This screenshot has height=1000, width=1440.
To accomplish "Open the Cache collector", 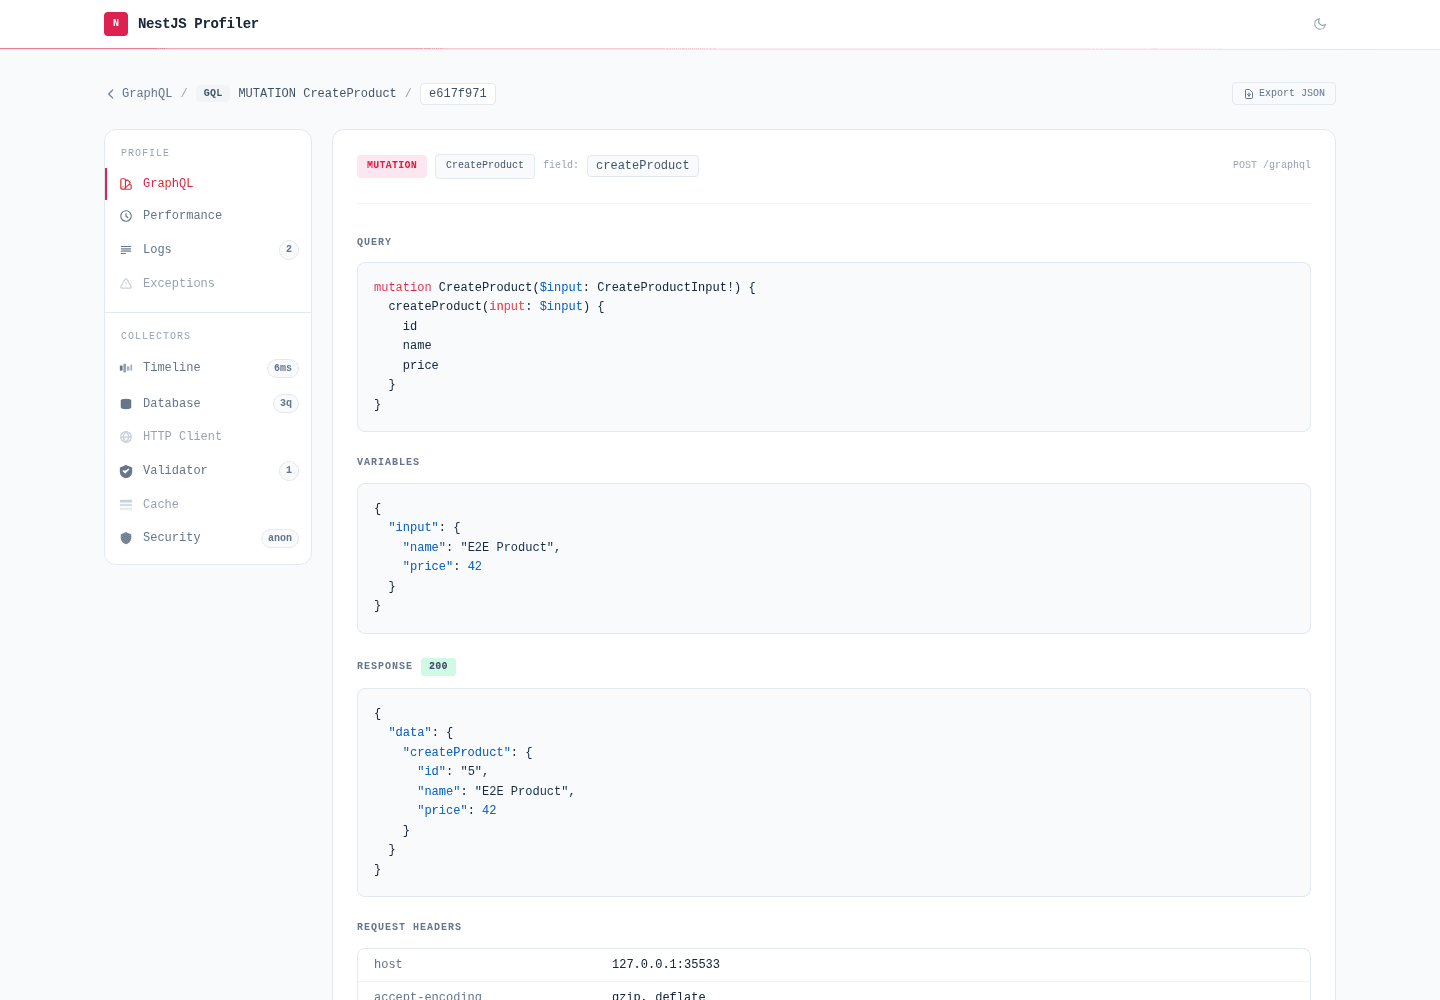I will point(208,505).
